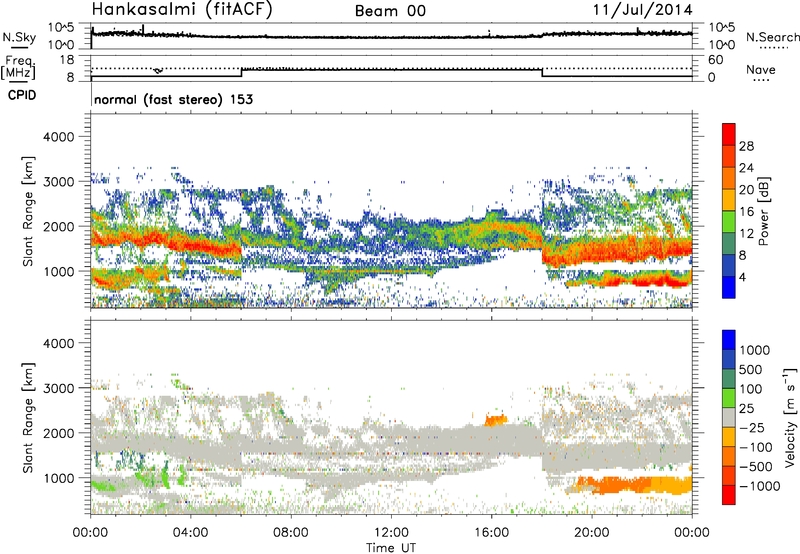
Task: Select the '18' tick on frequency axis
Action: (67, 60)
